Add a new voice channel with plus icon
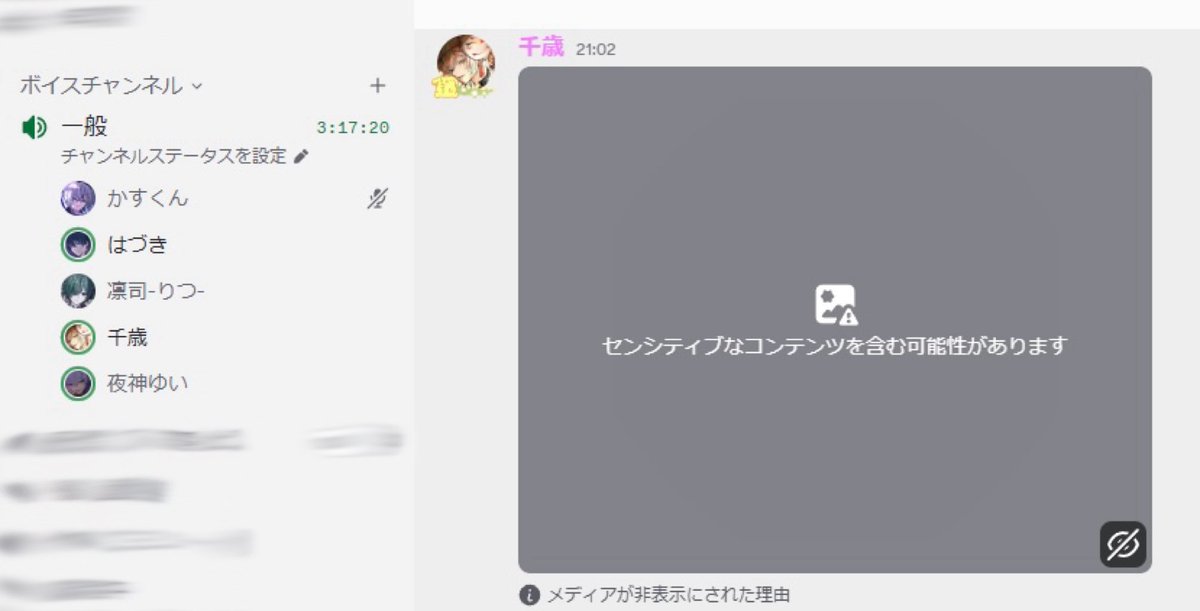1200x611 pixels. tap(377, 86)
